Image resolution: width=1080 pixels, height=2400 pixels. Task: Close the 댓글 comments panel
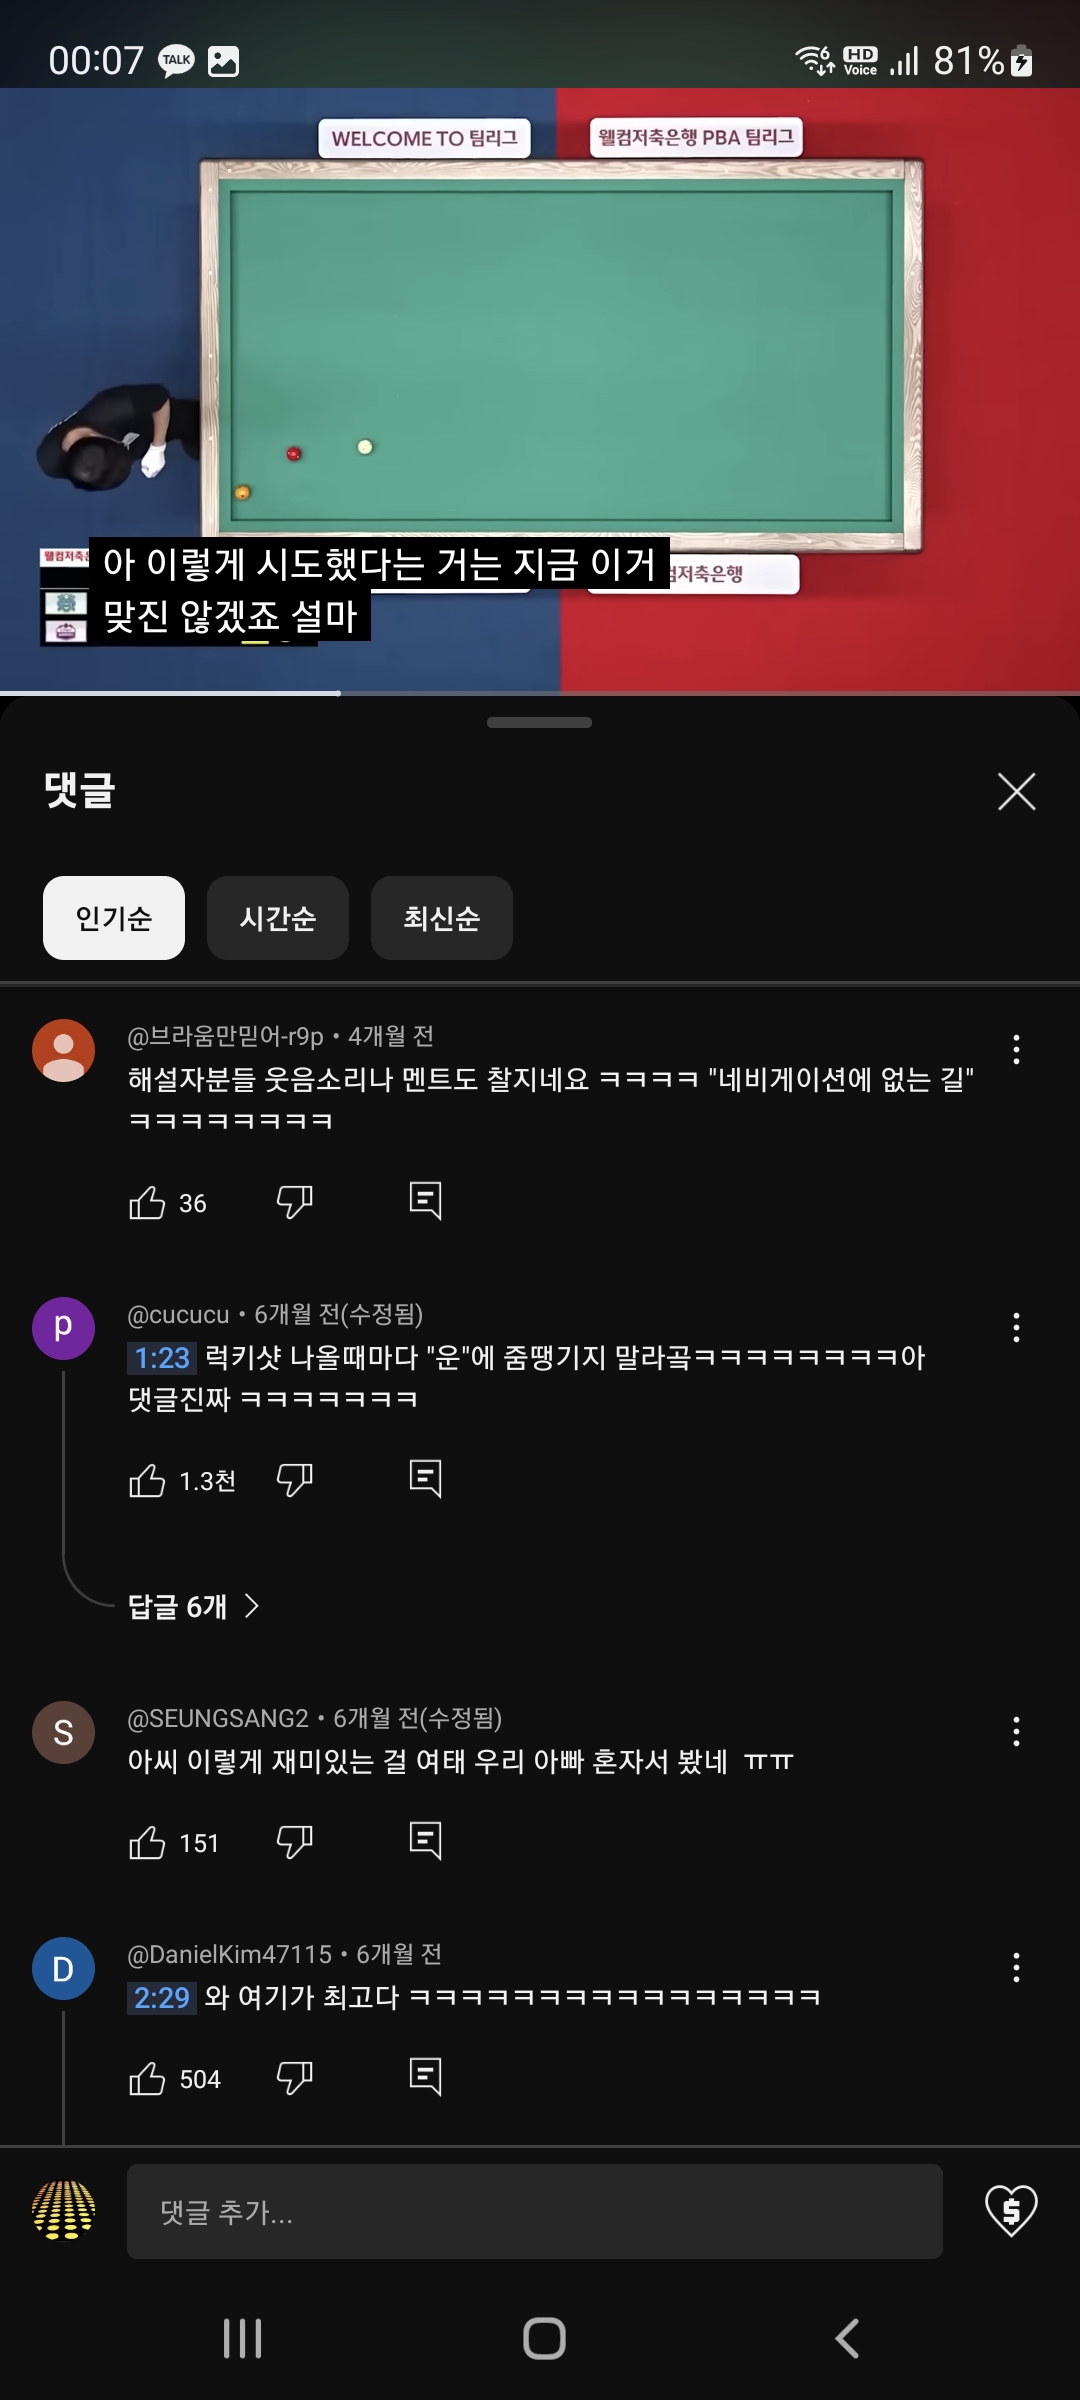point(1016,792)
